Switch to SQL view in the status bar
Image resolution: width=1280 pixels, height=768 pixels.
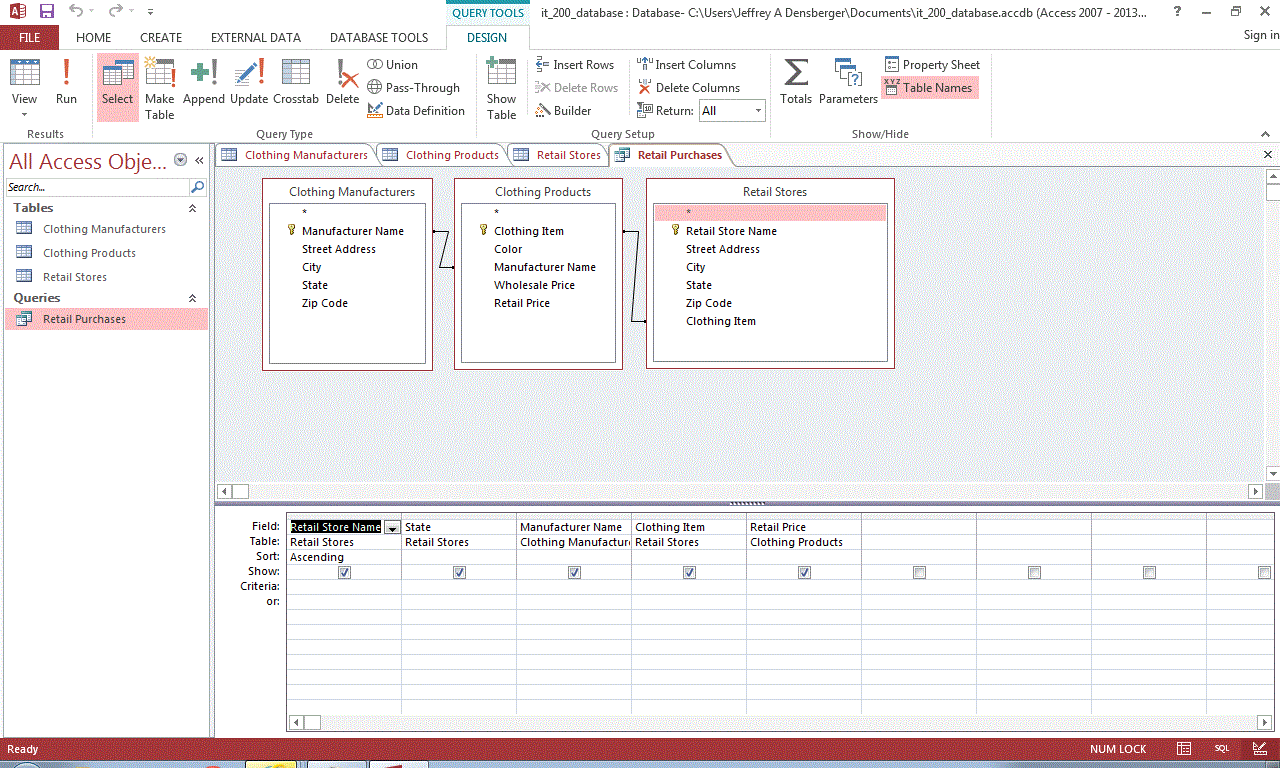point(1222,749)
